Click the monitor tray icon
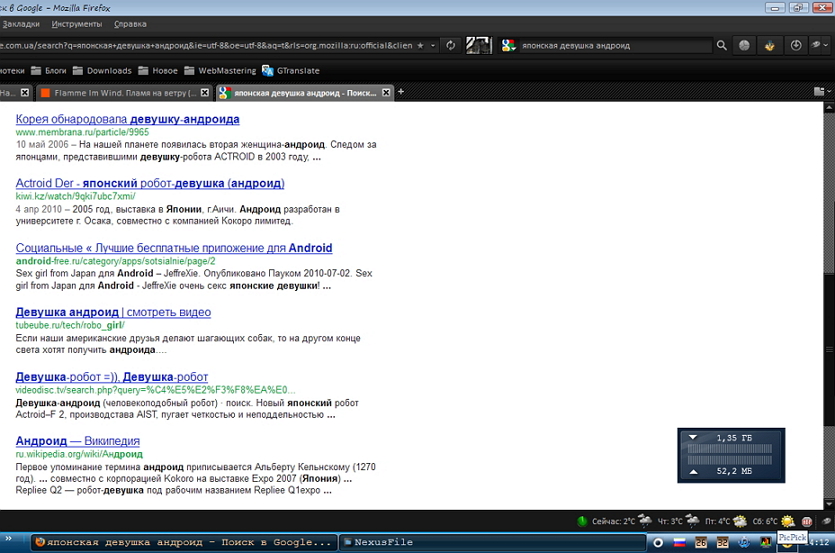Viewport: 835px width, 553px height. coord(765,543)
